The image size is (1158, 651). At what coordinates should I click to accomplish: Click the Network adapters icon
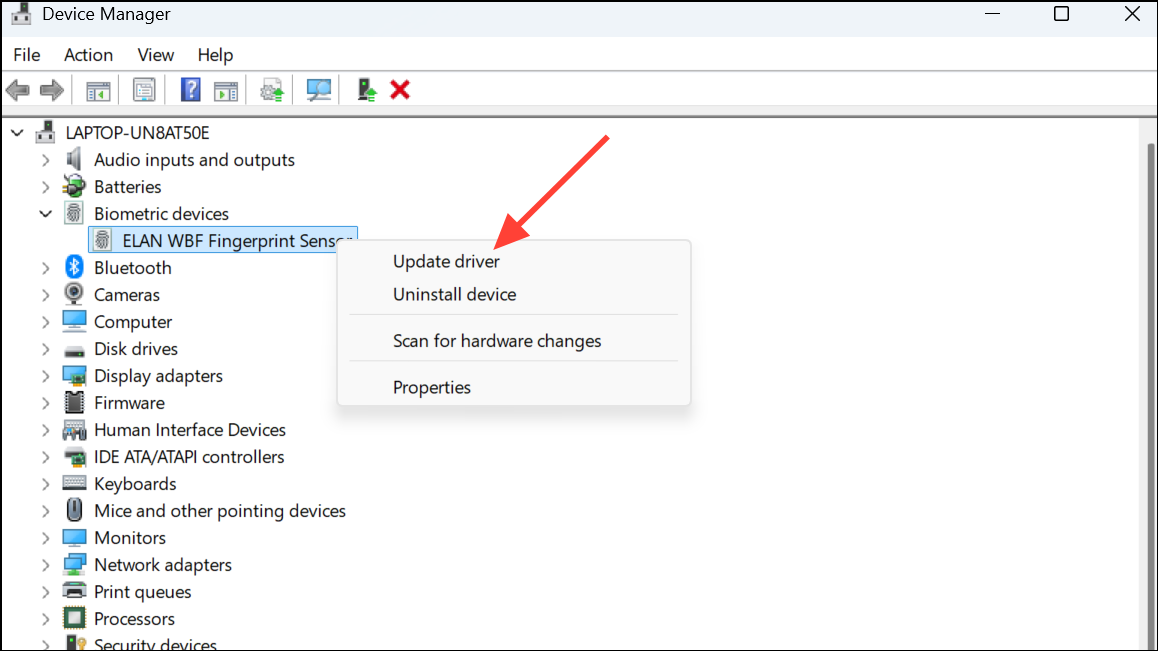click(74, 565)
